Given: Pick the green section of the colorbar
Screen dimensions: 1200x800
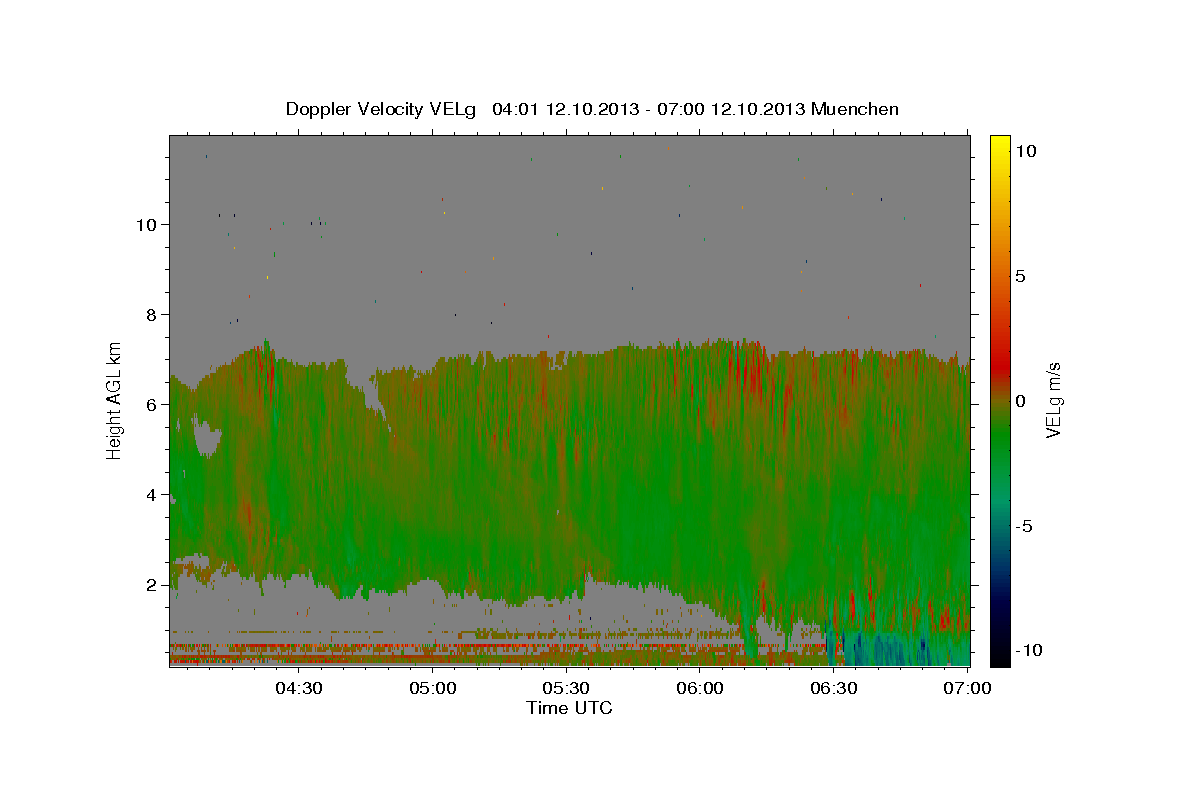Looking at the screenshot, I should (1000, 440).
